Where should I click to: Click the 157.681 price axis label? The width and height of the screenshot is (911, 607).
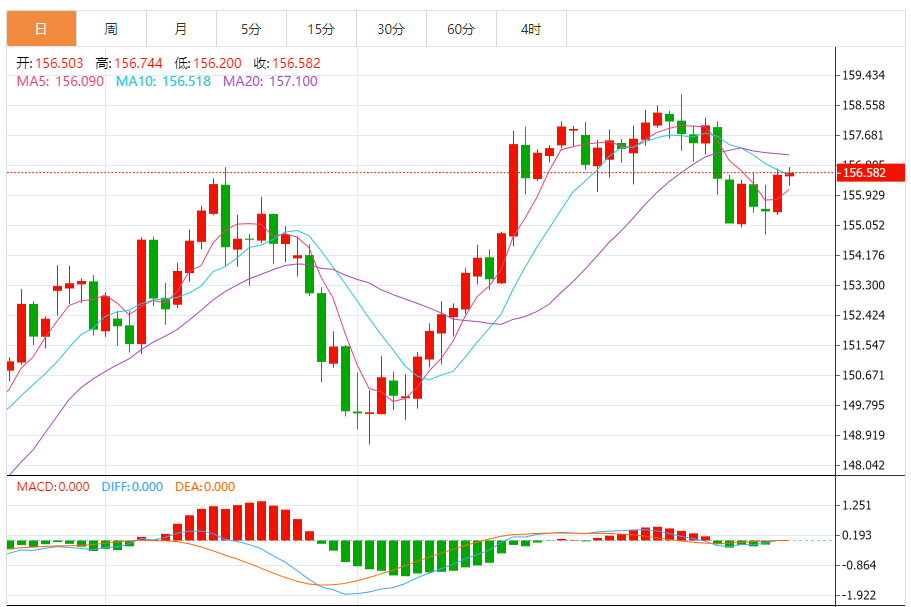(x=863, y=135)
